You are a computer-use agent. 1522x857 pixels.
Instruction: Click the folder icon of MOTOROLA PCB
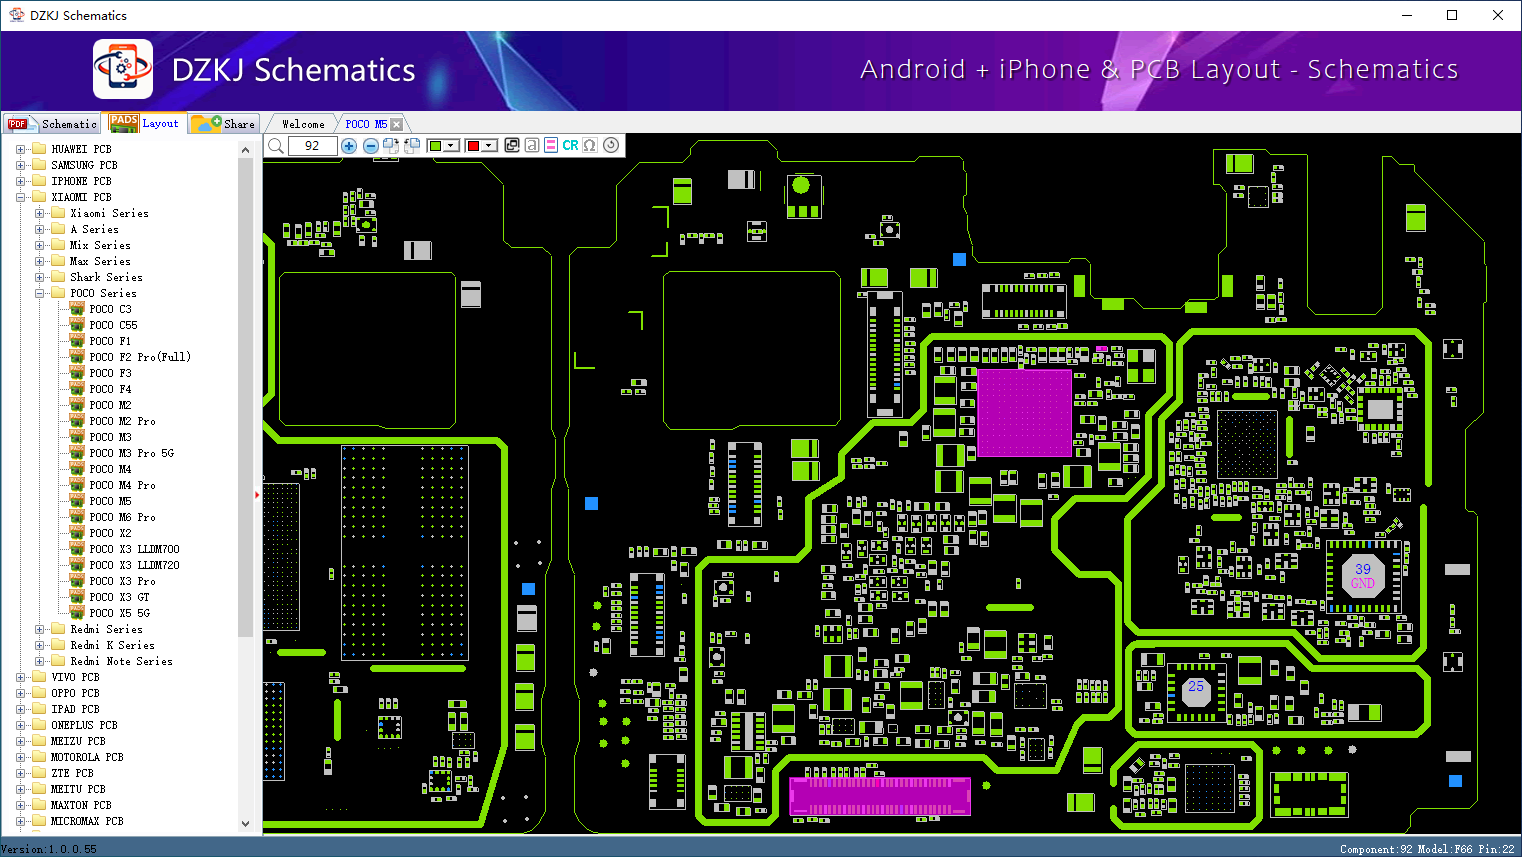coord(39,757)
